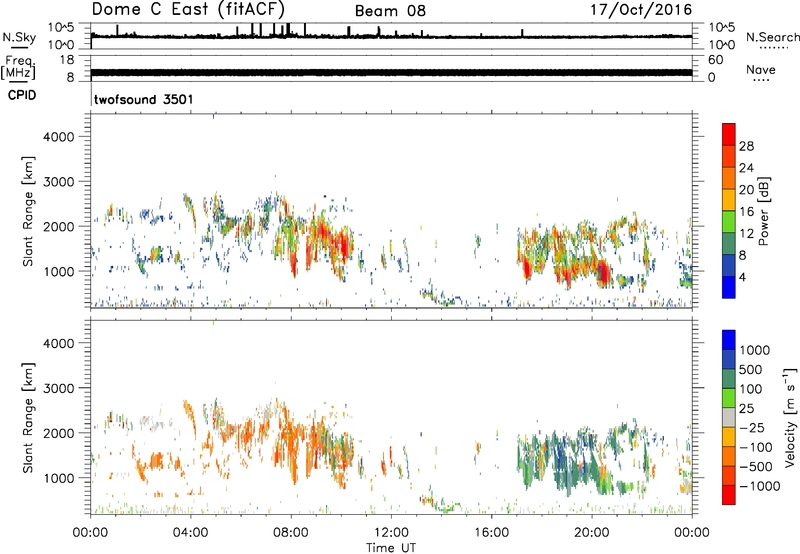Screen dimensions: 800x554
Task: Click the 'N.Sky' legend label
Action: pos(19,37)
